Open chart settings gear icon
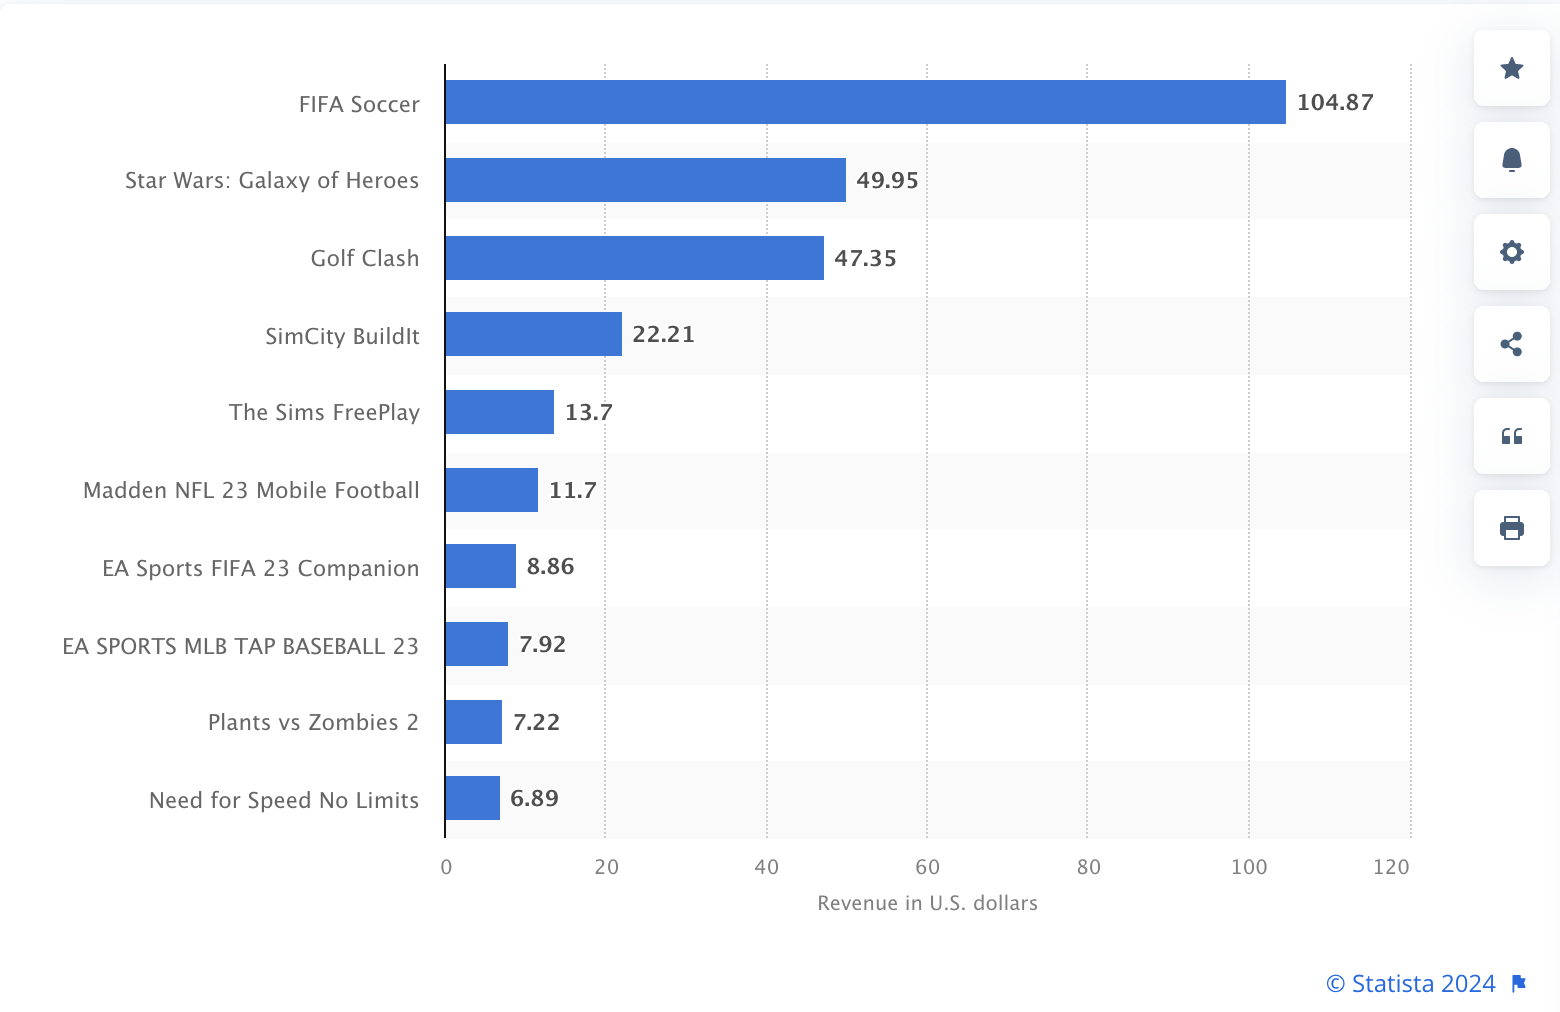The height and width of the screenshot is (1012, 1560). click(x=1511, y=252)
